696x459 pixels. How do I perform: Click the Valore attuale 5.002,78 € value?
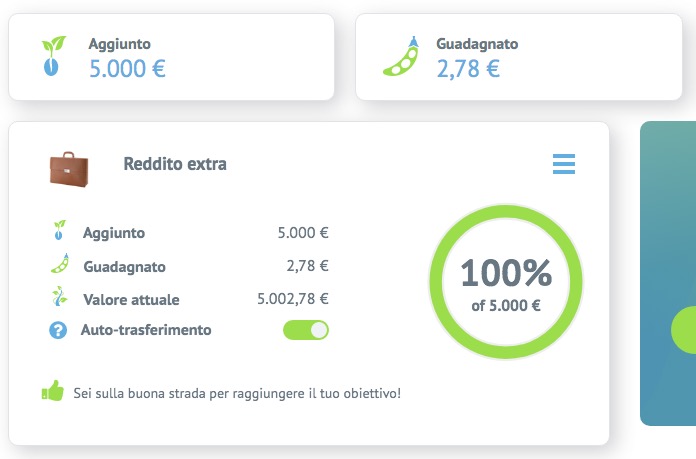pyautogui.click(x=293, y=298)
